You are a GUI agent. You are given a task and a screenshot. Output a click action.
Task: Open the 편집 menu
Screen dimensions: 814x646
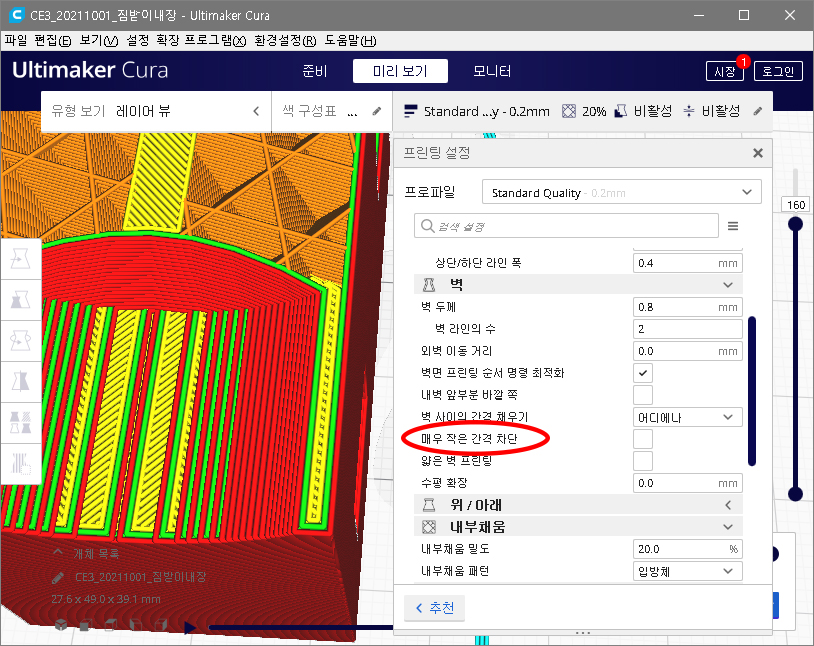[52, 41]
